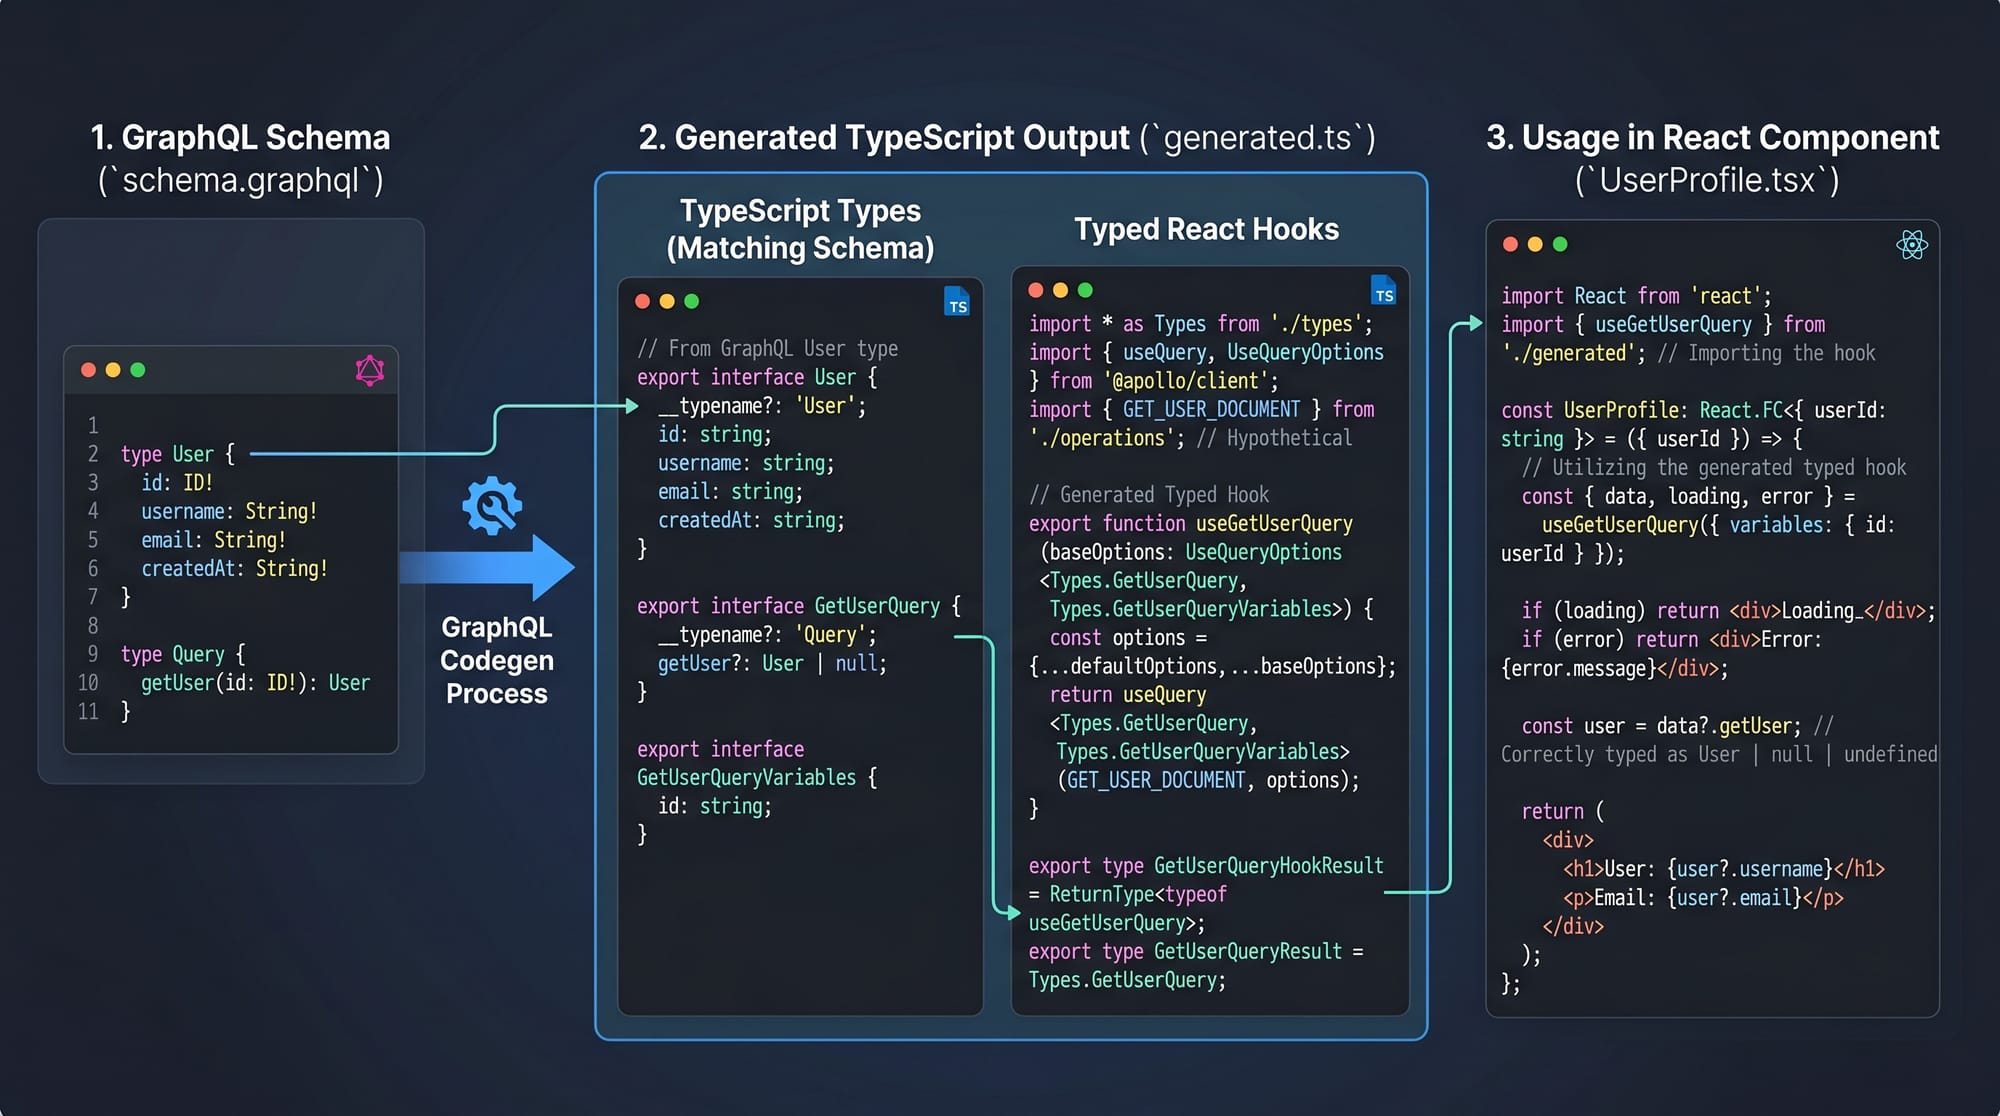Click the '2. Generated TypeScript Output' heading
The width and height of the screenshot is (2000, 1116).
(x=884, y=138)
